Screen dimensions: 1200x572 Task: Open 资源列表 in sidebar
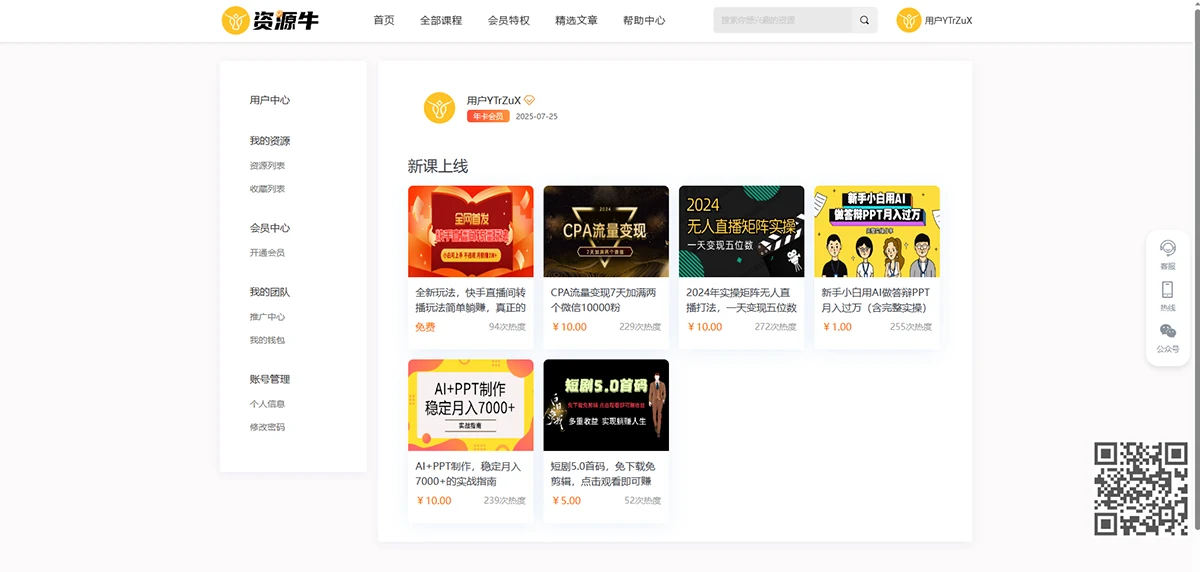click(267, 166)
